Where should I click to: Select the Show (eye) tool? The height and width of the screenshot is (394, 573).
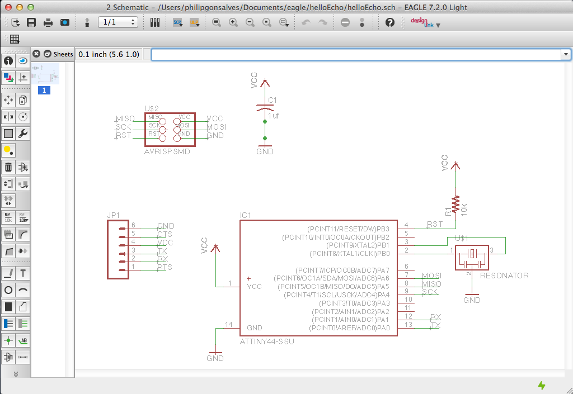(x=23, y=61)
